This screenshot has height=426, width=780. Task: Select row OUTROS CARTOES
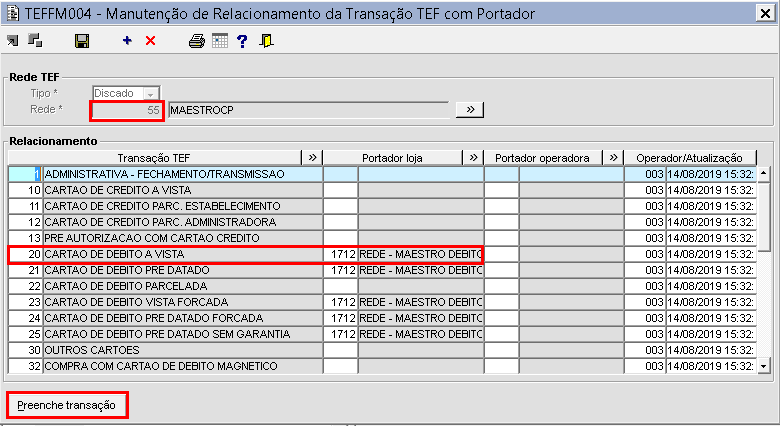click(382, 350)
